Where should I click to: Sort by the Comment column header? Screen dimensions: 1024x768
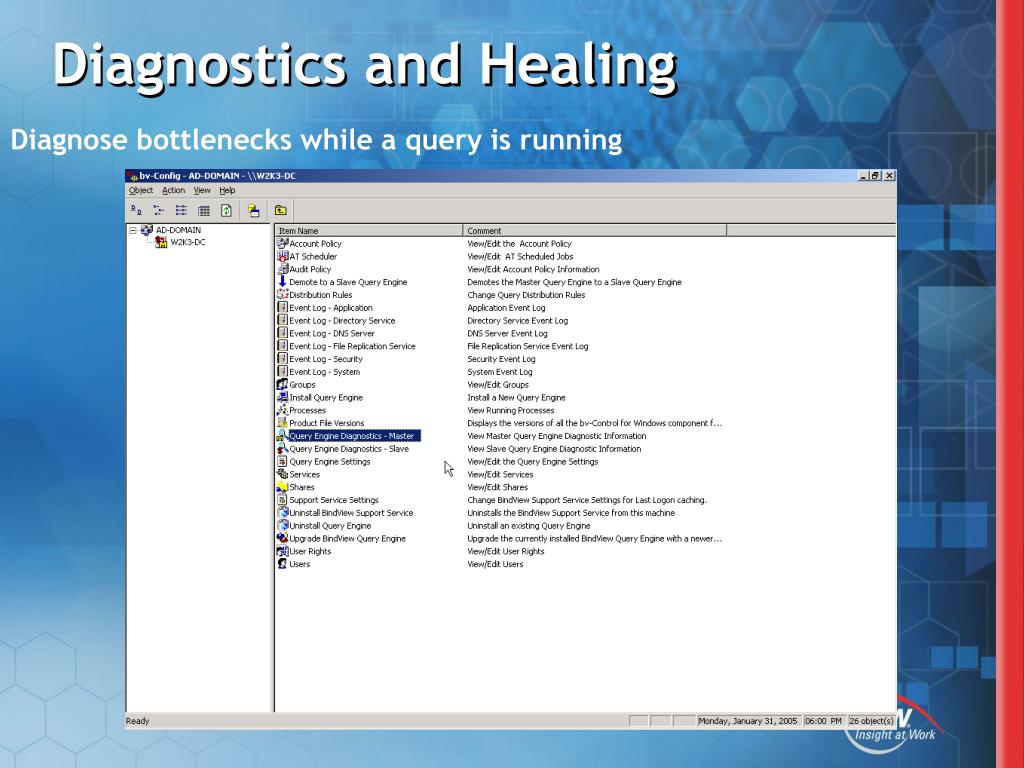(595, 231)
